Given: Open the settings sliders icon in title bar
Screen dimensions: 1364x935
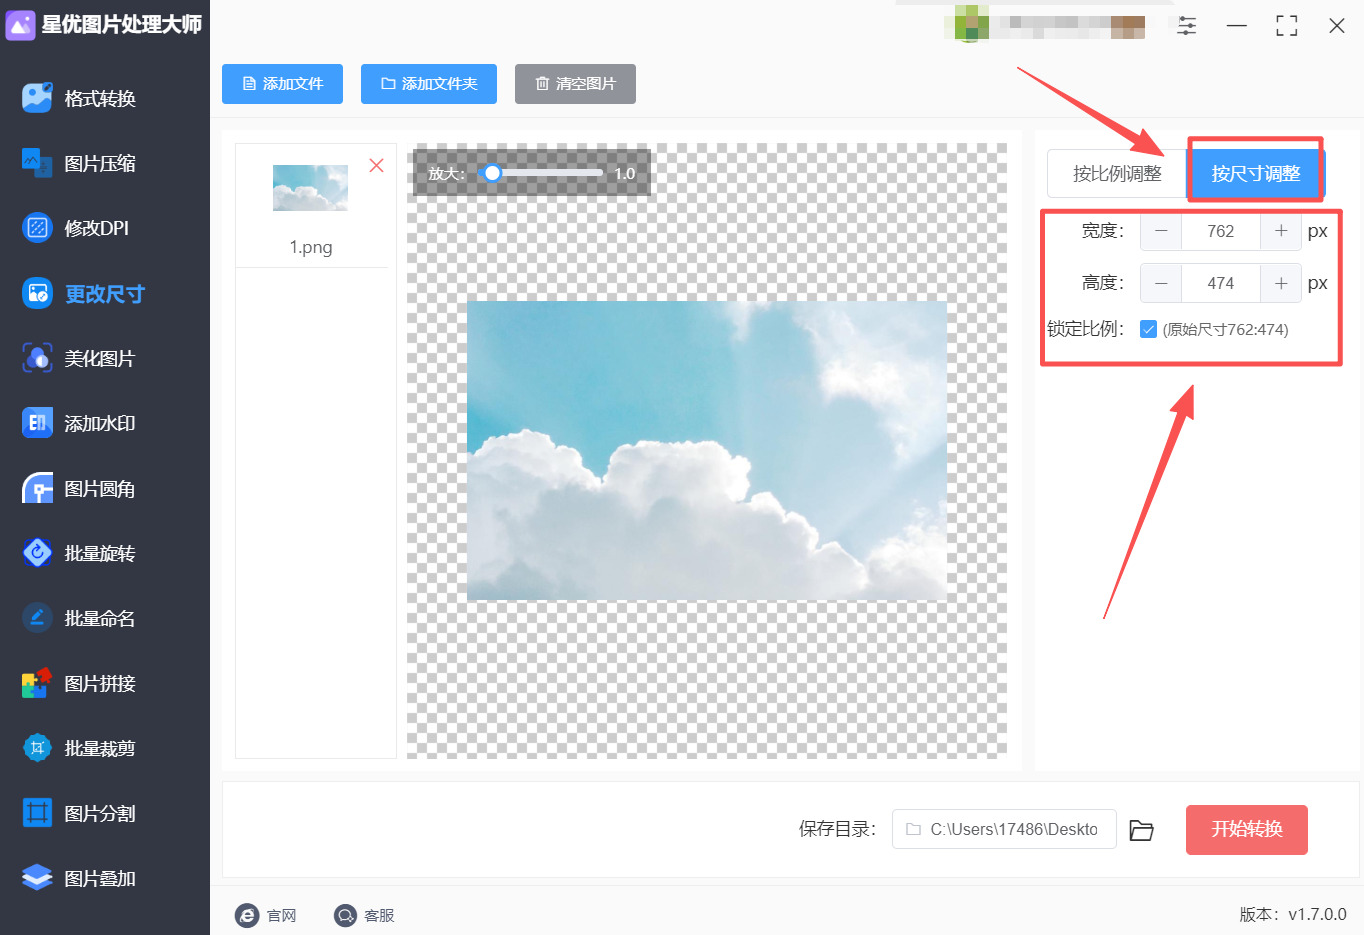Looking at the screenshot, I should click(1187, 26).
